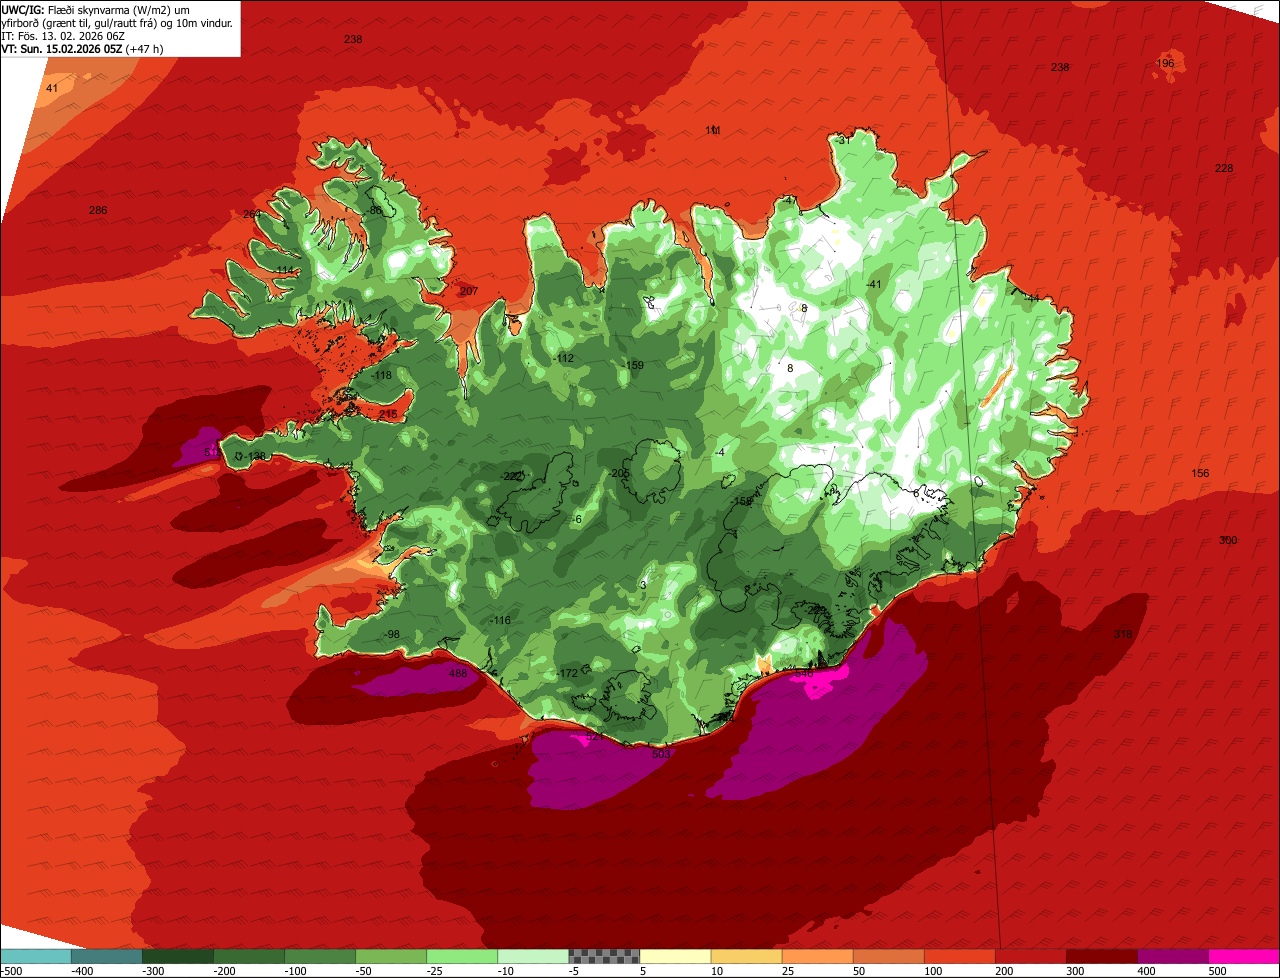The image size is (1280, 978).
Task: Click the legend swatch between -100 and -50
Action: coord(320,956)
